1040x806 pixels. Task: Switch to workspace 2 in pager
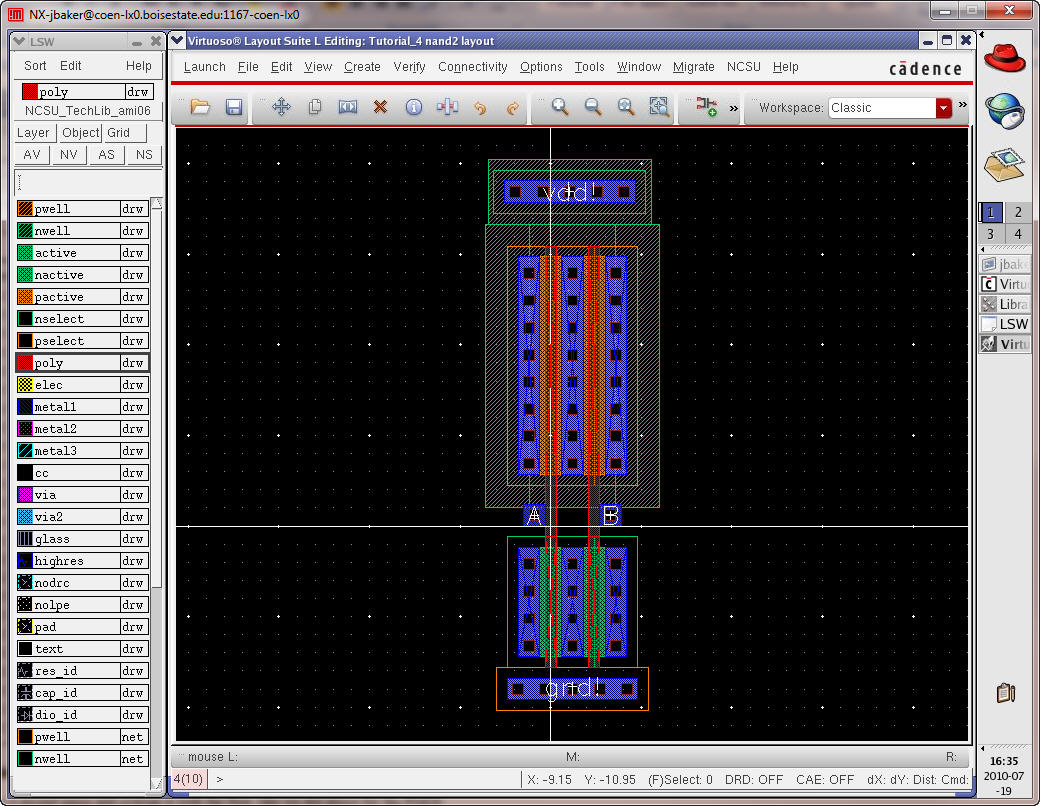coord(1017,212)
